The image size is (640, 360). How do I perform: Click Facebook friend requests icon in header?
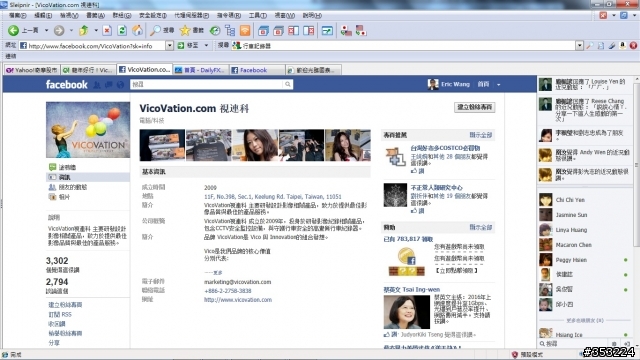coord(97,84)
